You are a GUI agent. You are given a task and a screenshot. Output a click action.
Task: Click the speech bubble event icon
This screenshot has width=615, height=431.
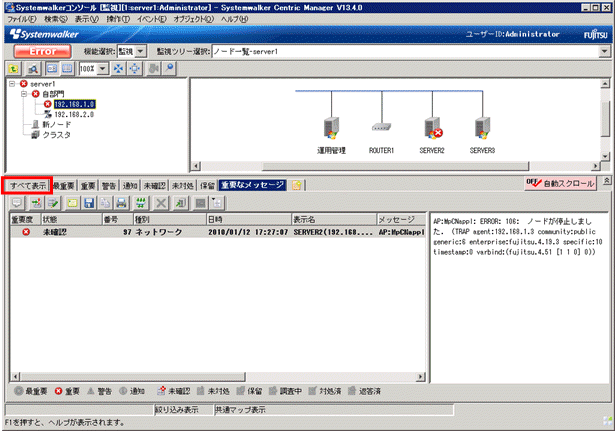tap(16, 203)
